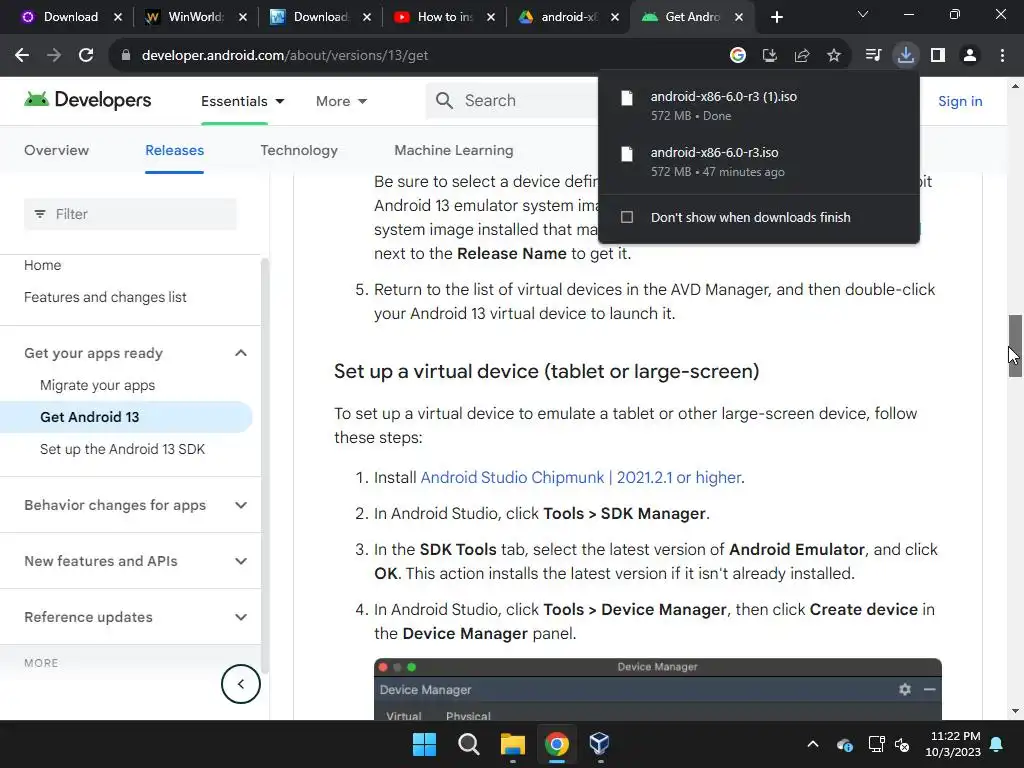Open the tab search dropdown arrow
Viewport: 1024px width, 768px height.
point(863,14)
